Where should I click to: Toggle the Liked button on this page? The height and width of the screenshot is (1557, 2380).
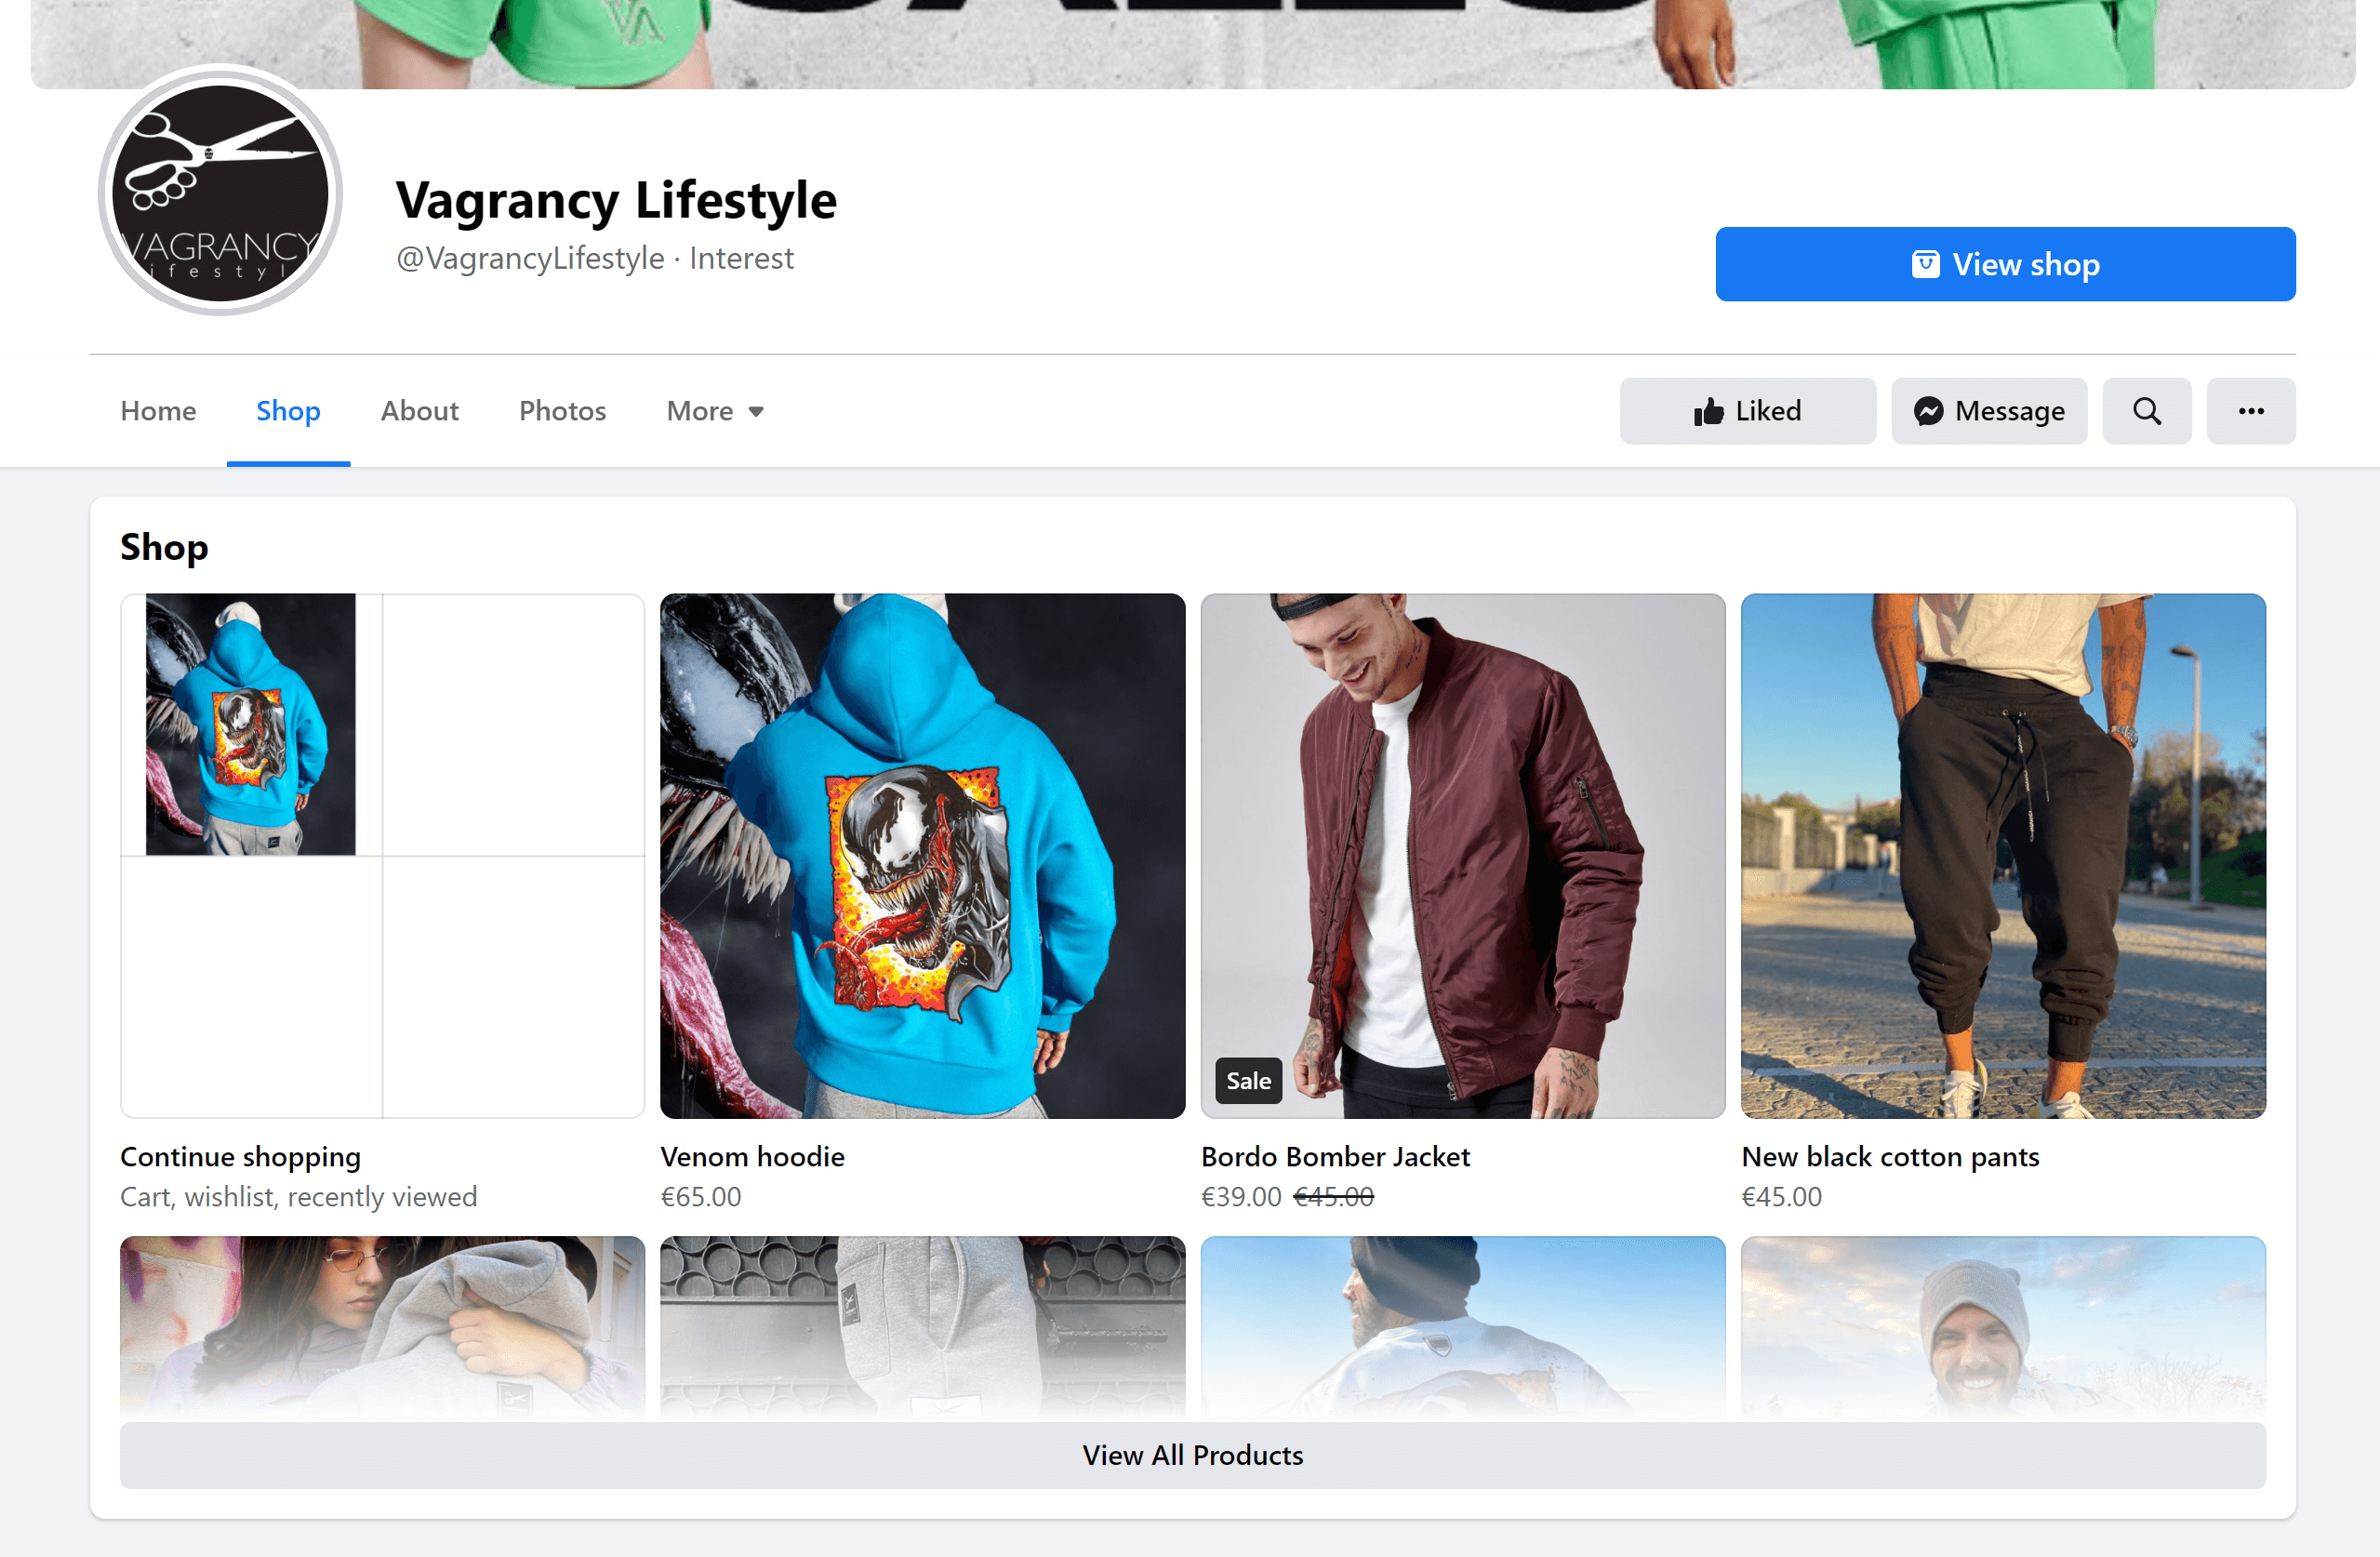pos(1748,410)
